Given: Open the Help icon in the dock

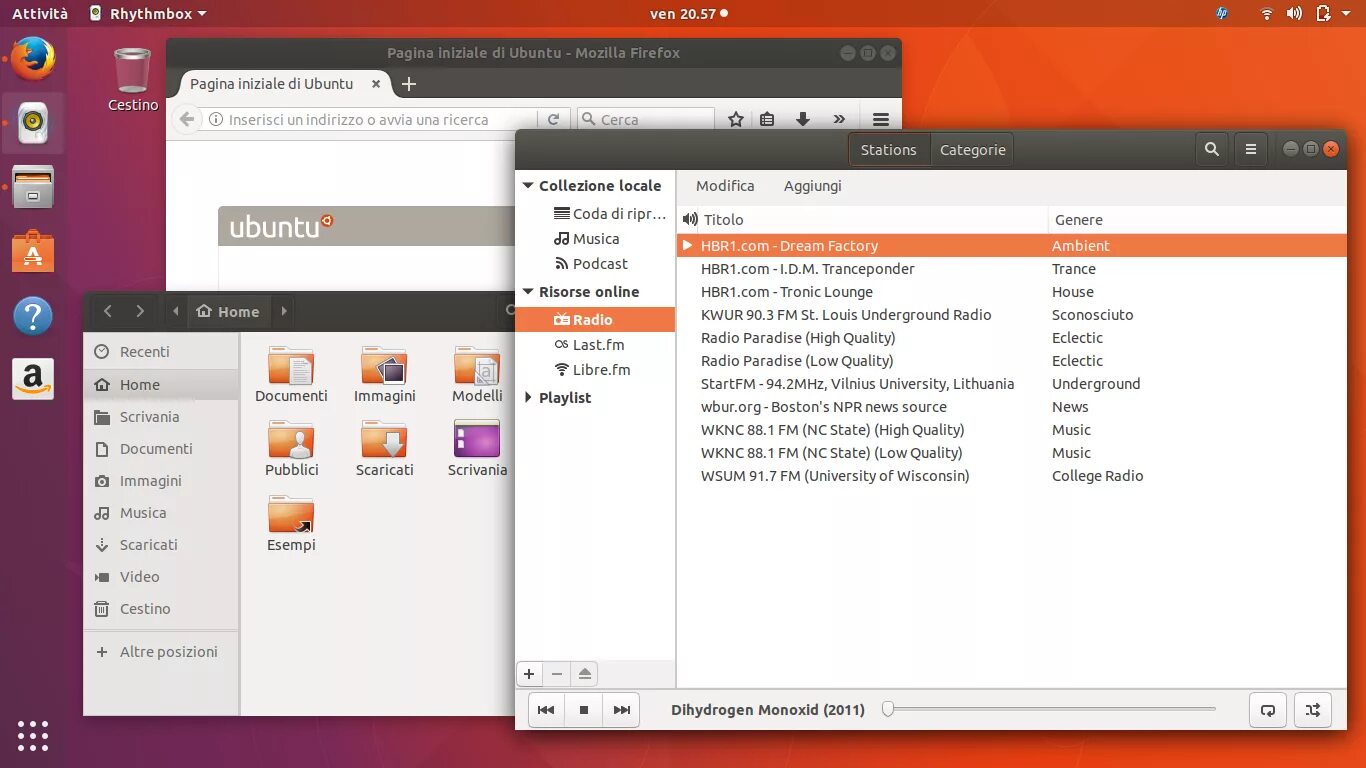Looking at the screenshot, I should 33,316.
